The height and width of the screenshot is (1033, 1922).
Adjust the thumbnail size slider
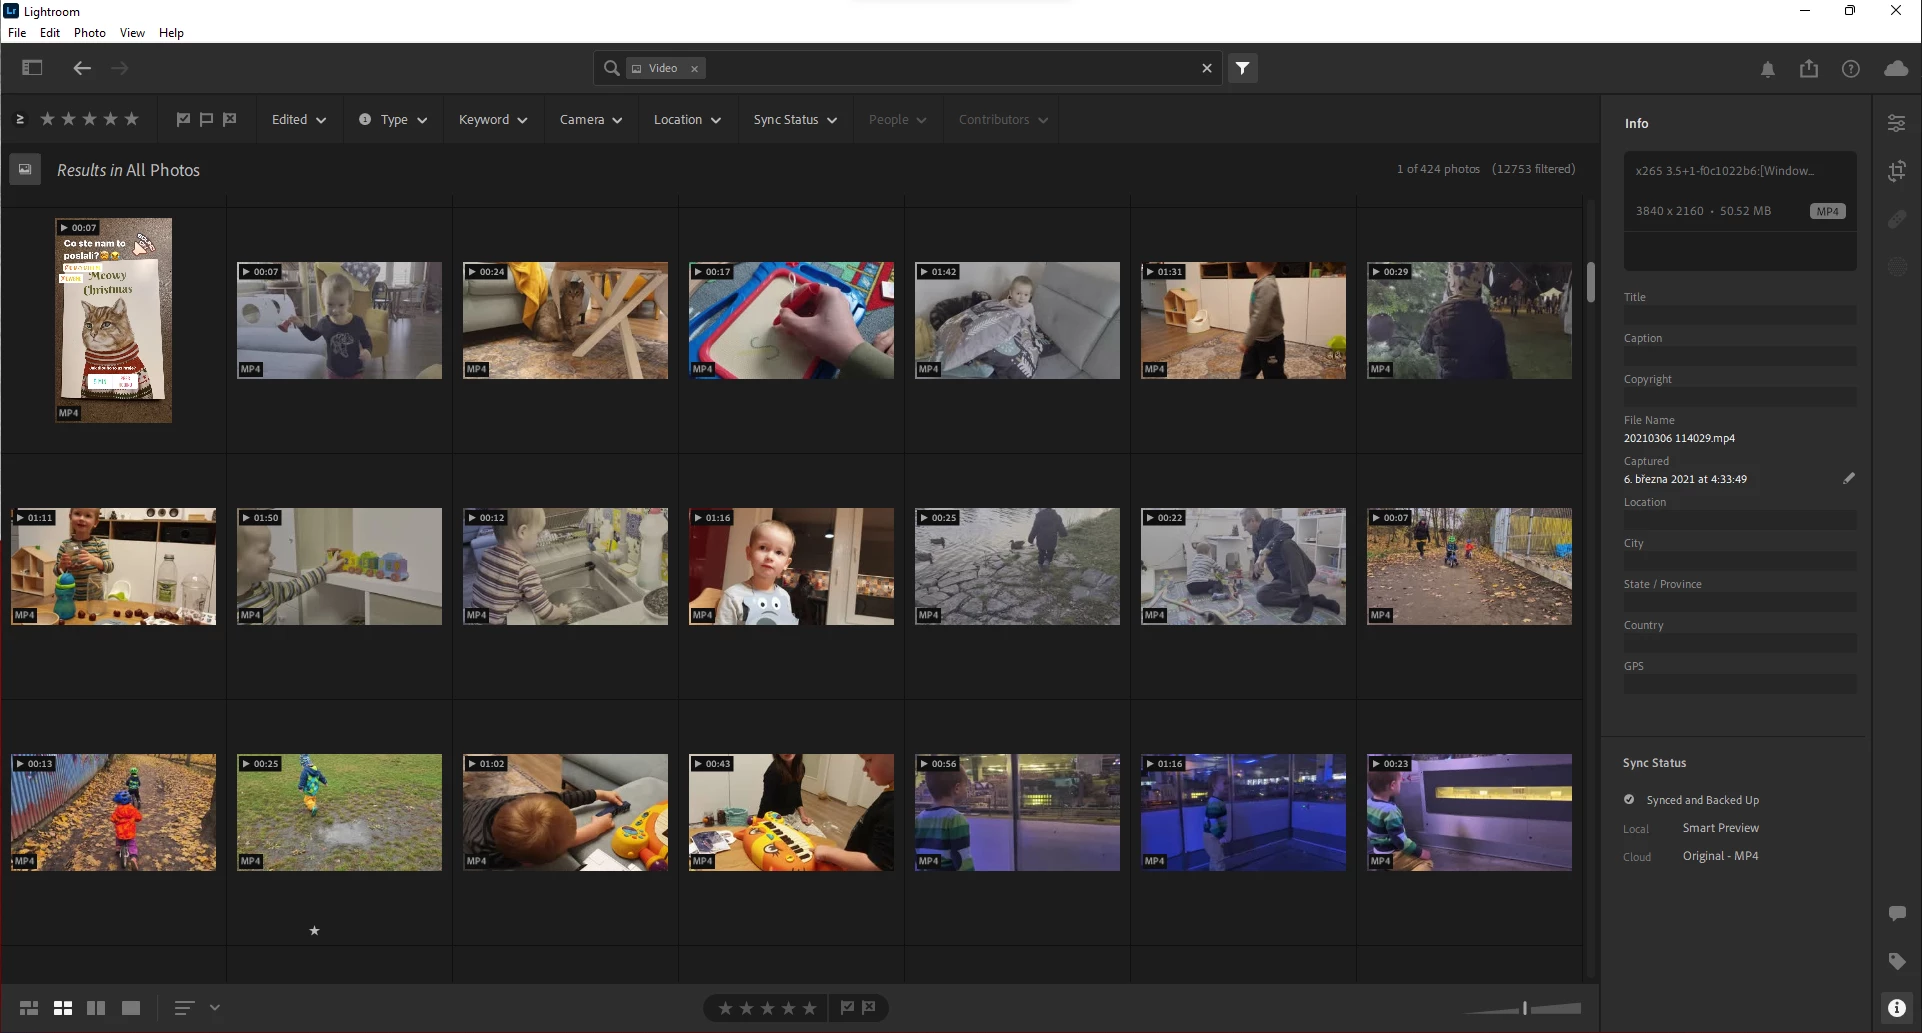coord(1524,1008)
